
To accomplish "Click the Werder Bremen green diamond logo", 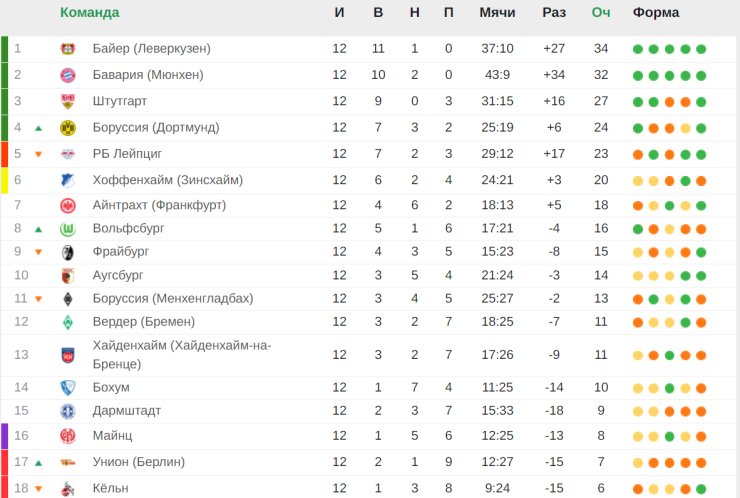I will pos(68,322).
